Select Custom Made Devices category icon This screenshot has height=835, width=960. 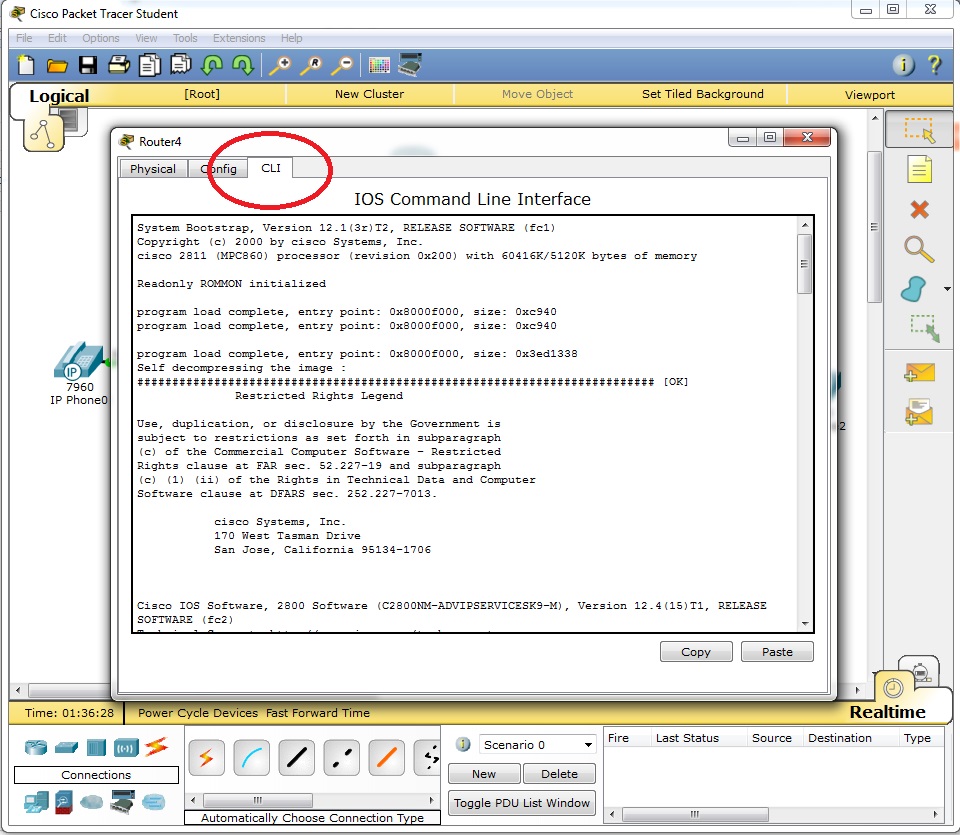pyautogui.click(x=122, y=802)
